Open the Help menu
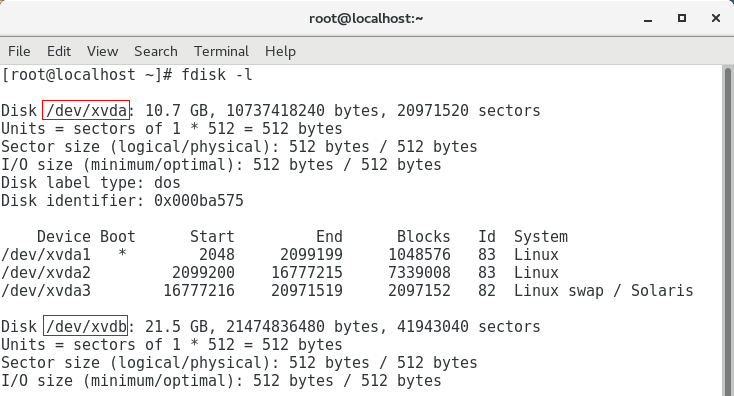The width and height of the screenshot is (734, 396). pyautogui.click(x=280, y=51)
